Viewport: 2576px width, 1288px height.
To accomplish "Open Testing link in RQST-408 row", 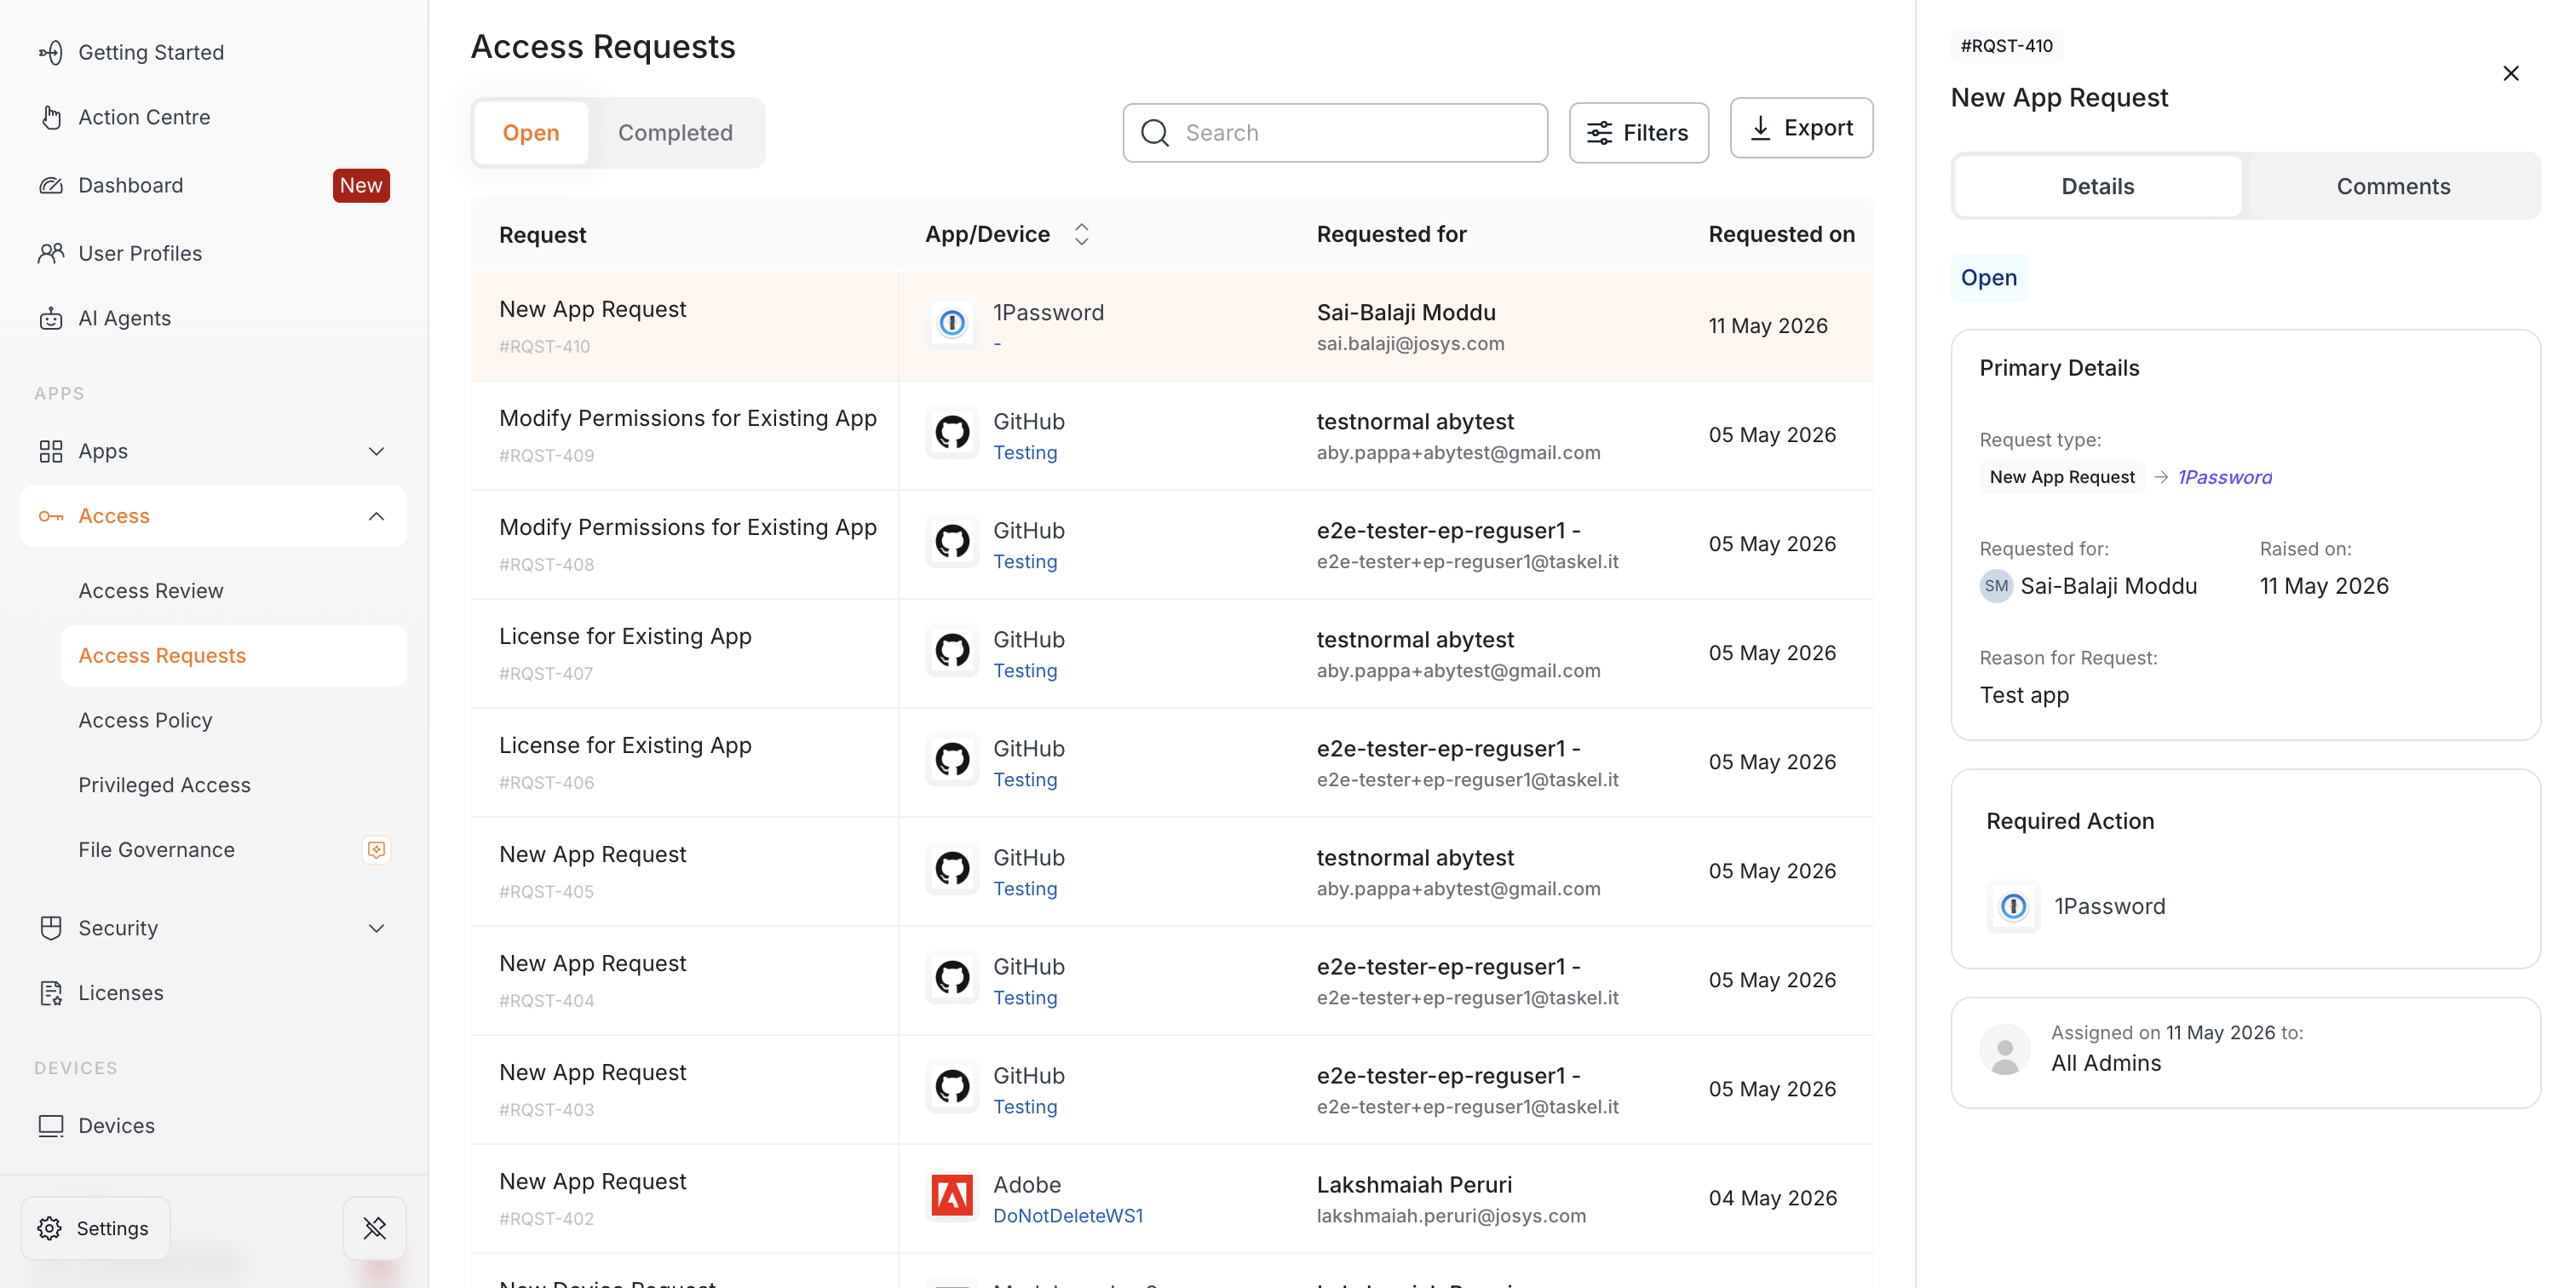I will [x=1024, y=561].
